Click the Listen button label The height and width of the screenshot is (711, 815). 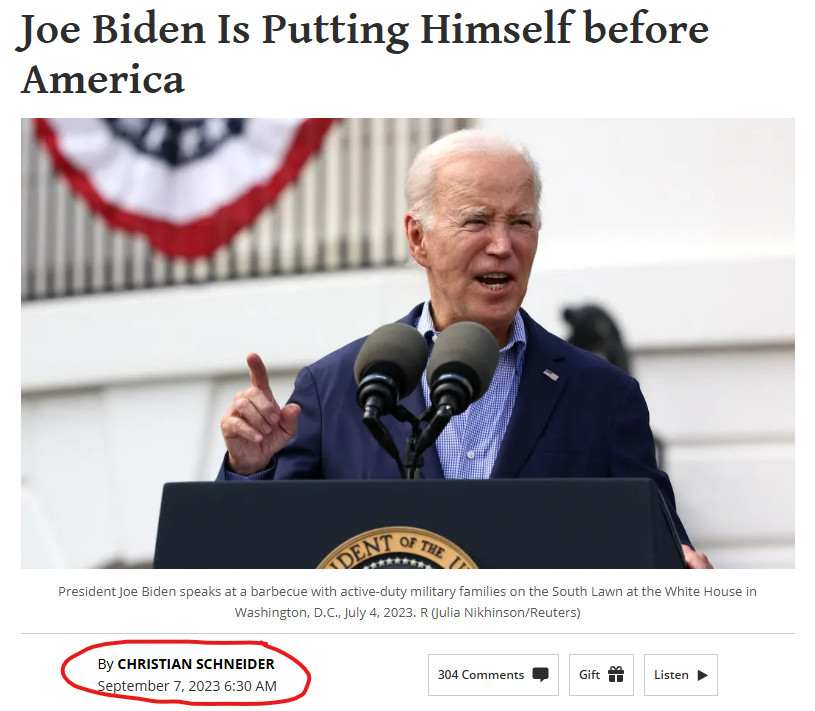coord(671,675)
